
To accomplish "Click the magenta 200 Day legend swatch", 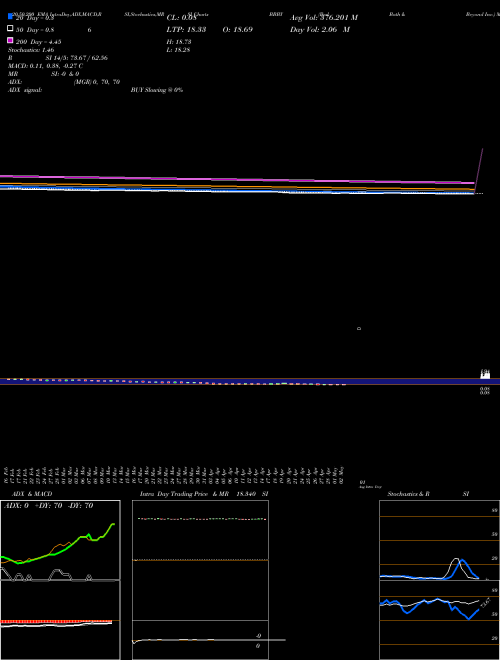I will coord(10,40).
